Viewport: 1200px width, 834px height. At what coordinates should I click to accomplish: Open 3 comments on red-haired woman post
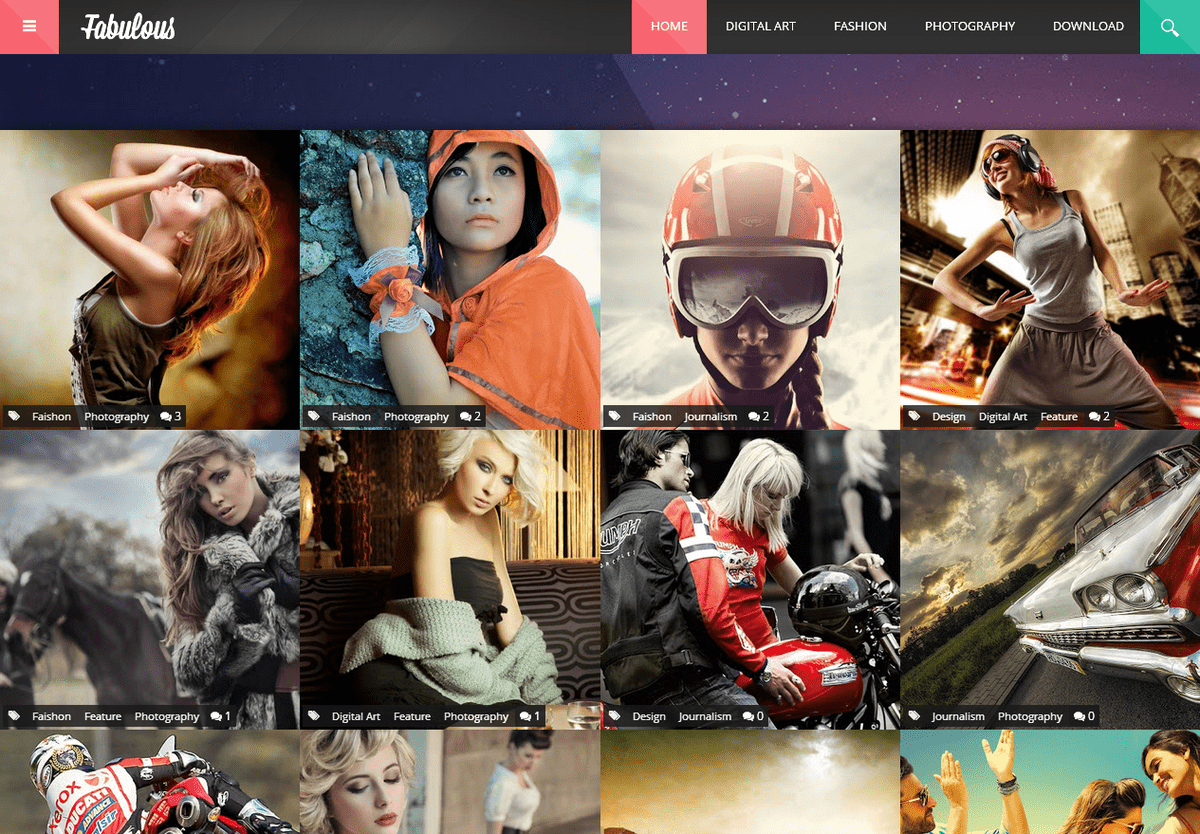[x=171, y=416]
